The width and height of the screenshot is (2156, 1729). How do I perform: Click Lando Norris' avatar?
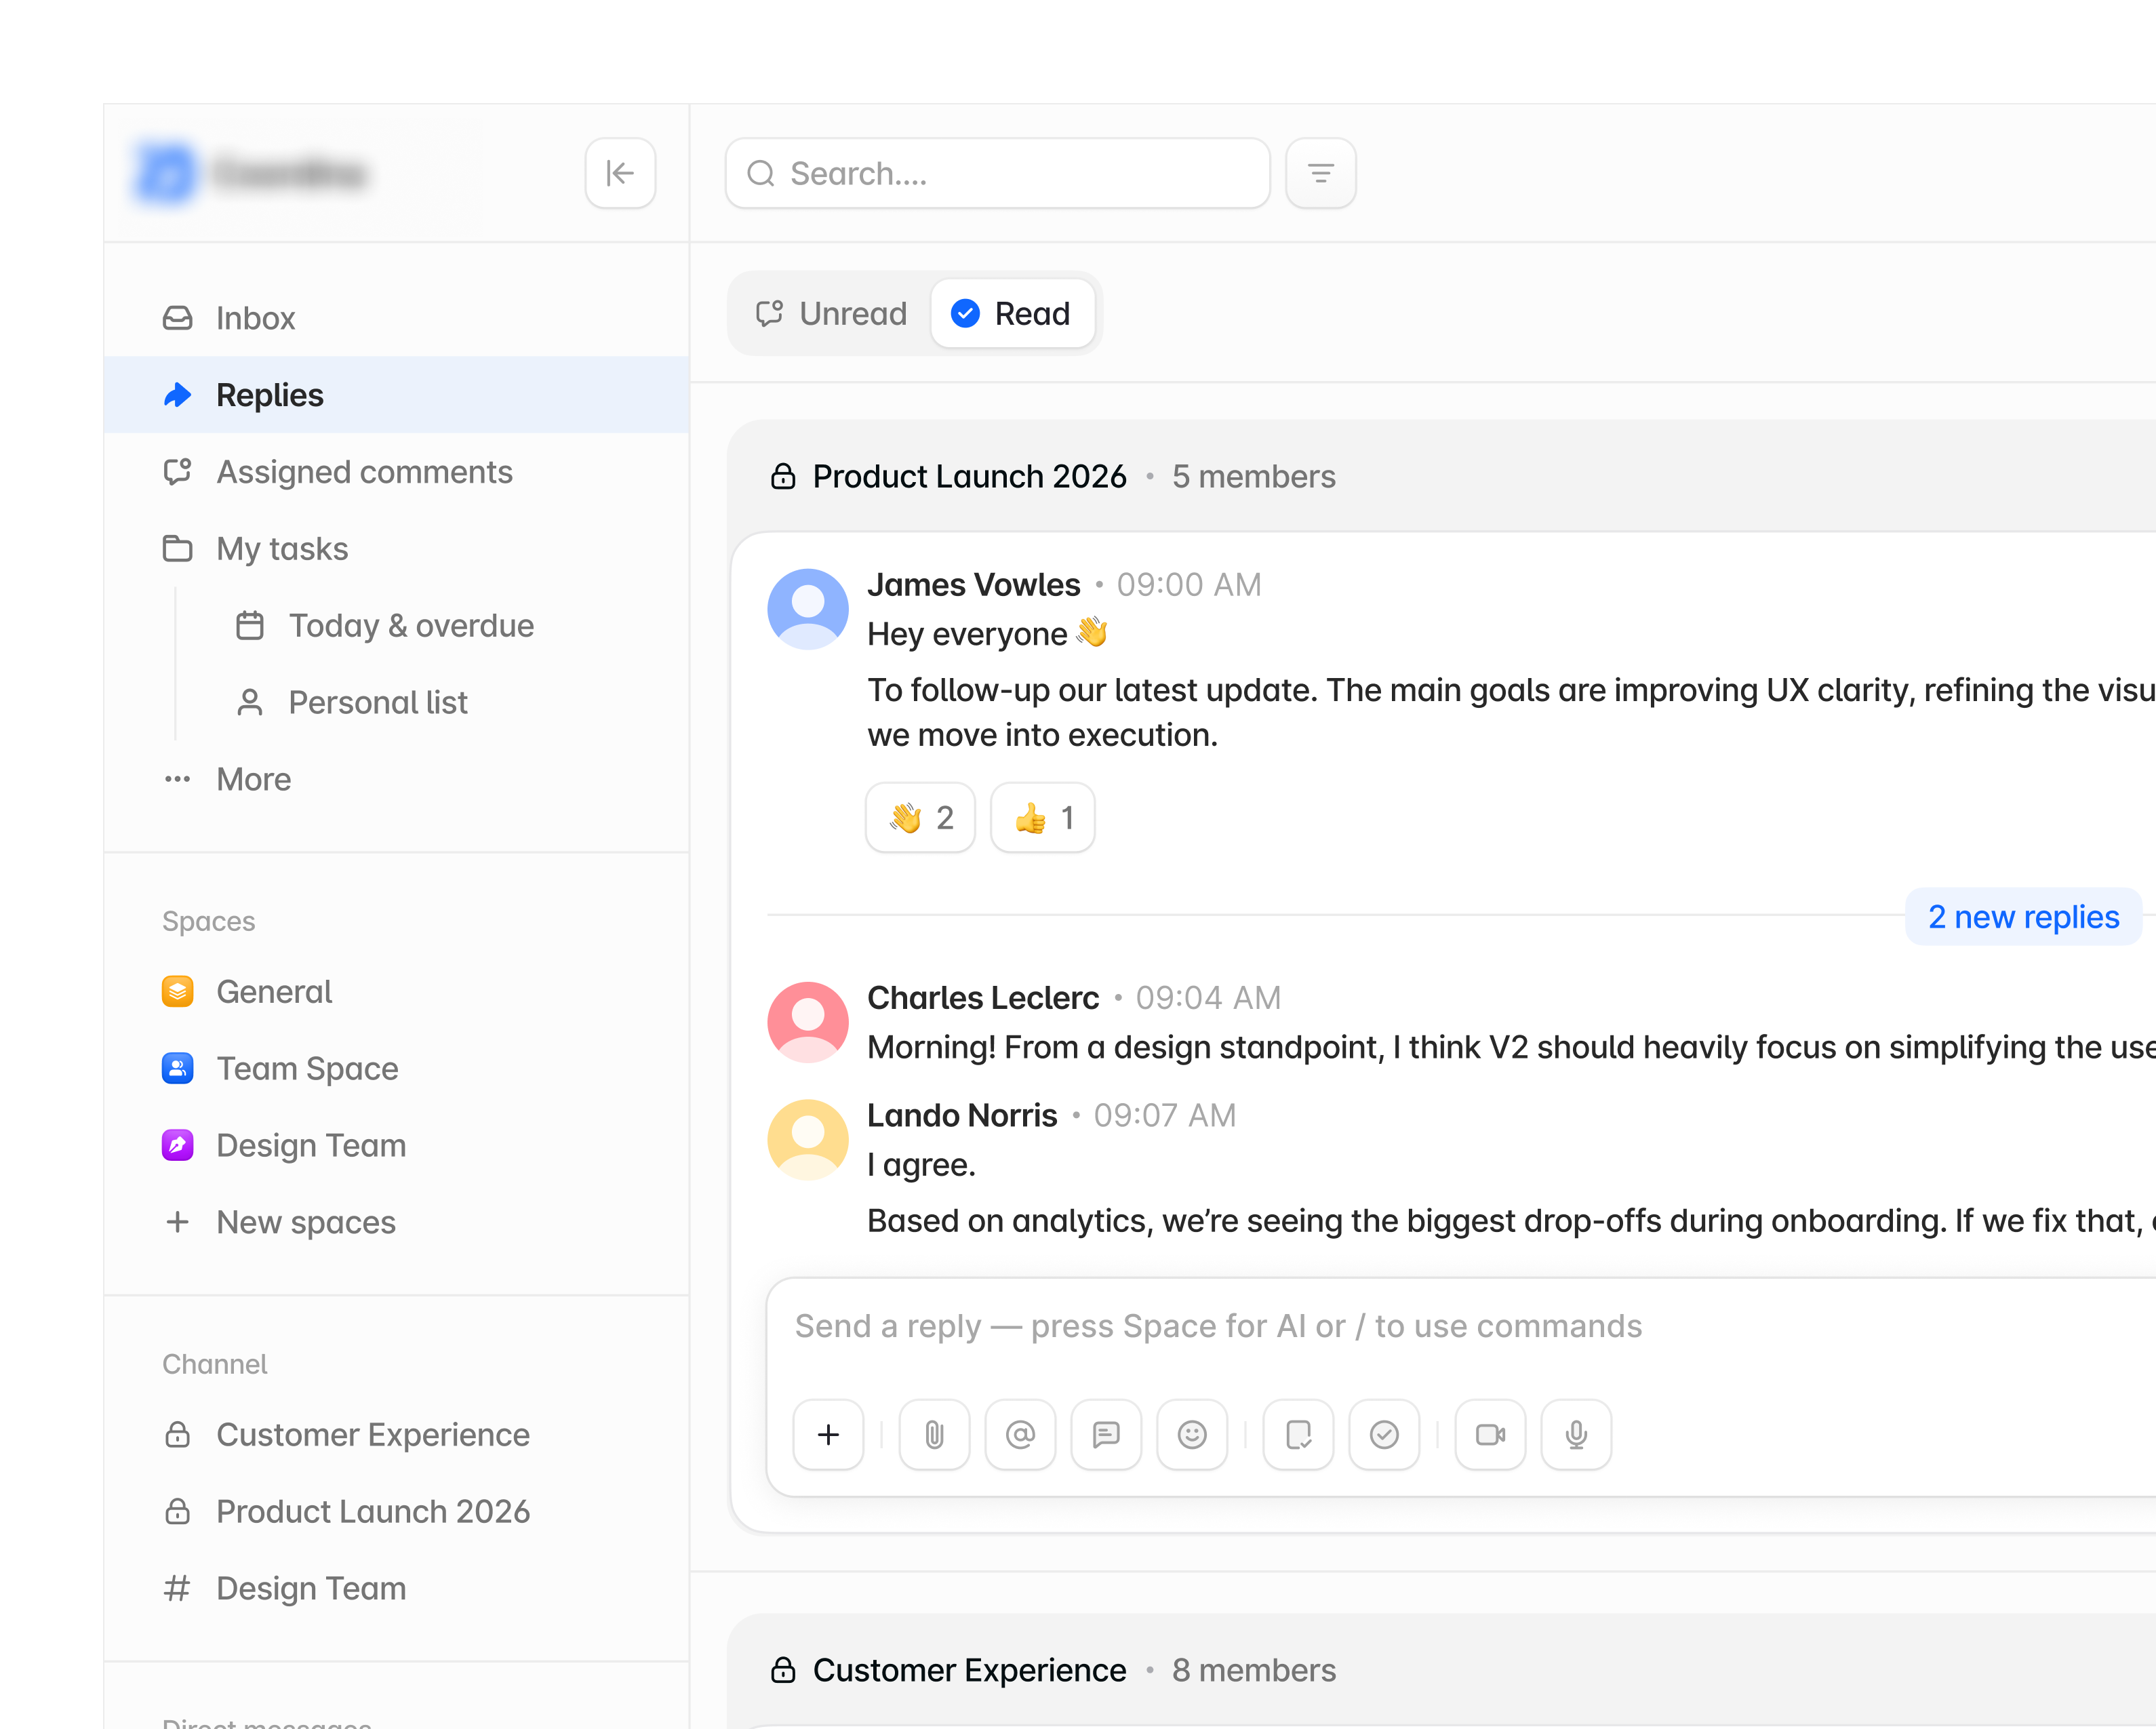pos(808,1140)
